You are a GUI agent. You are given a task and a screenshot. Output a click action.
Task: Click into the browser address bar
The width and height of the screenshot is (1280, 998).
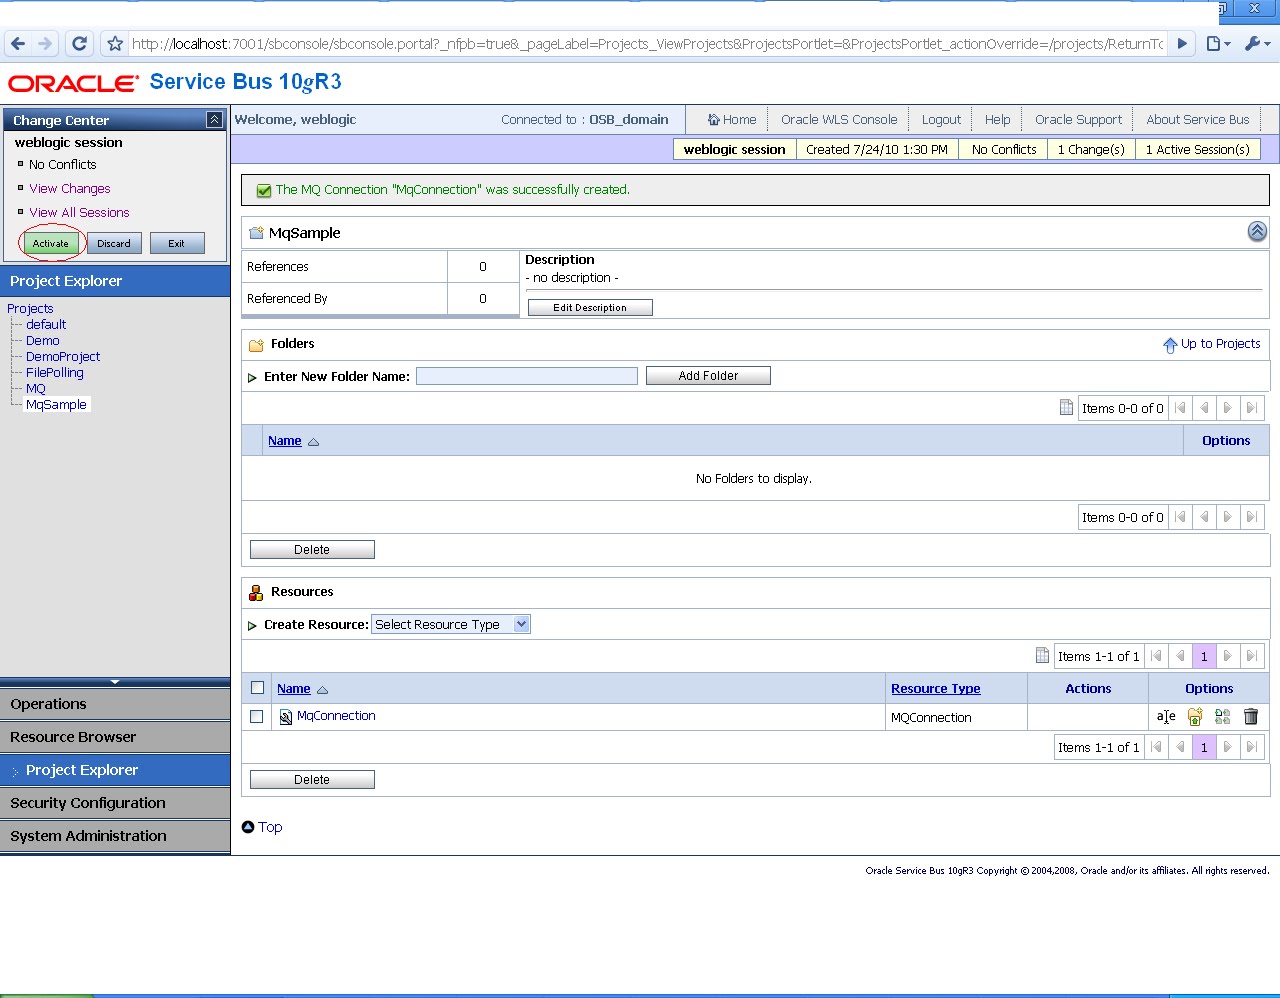click(x=647, y=44)
